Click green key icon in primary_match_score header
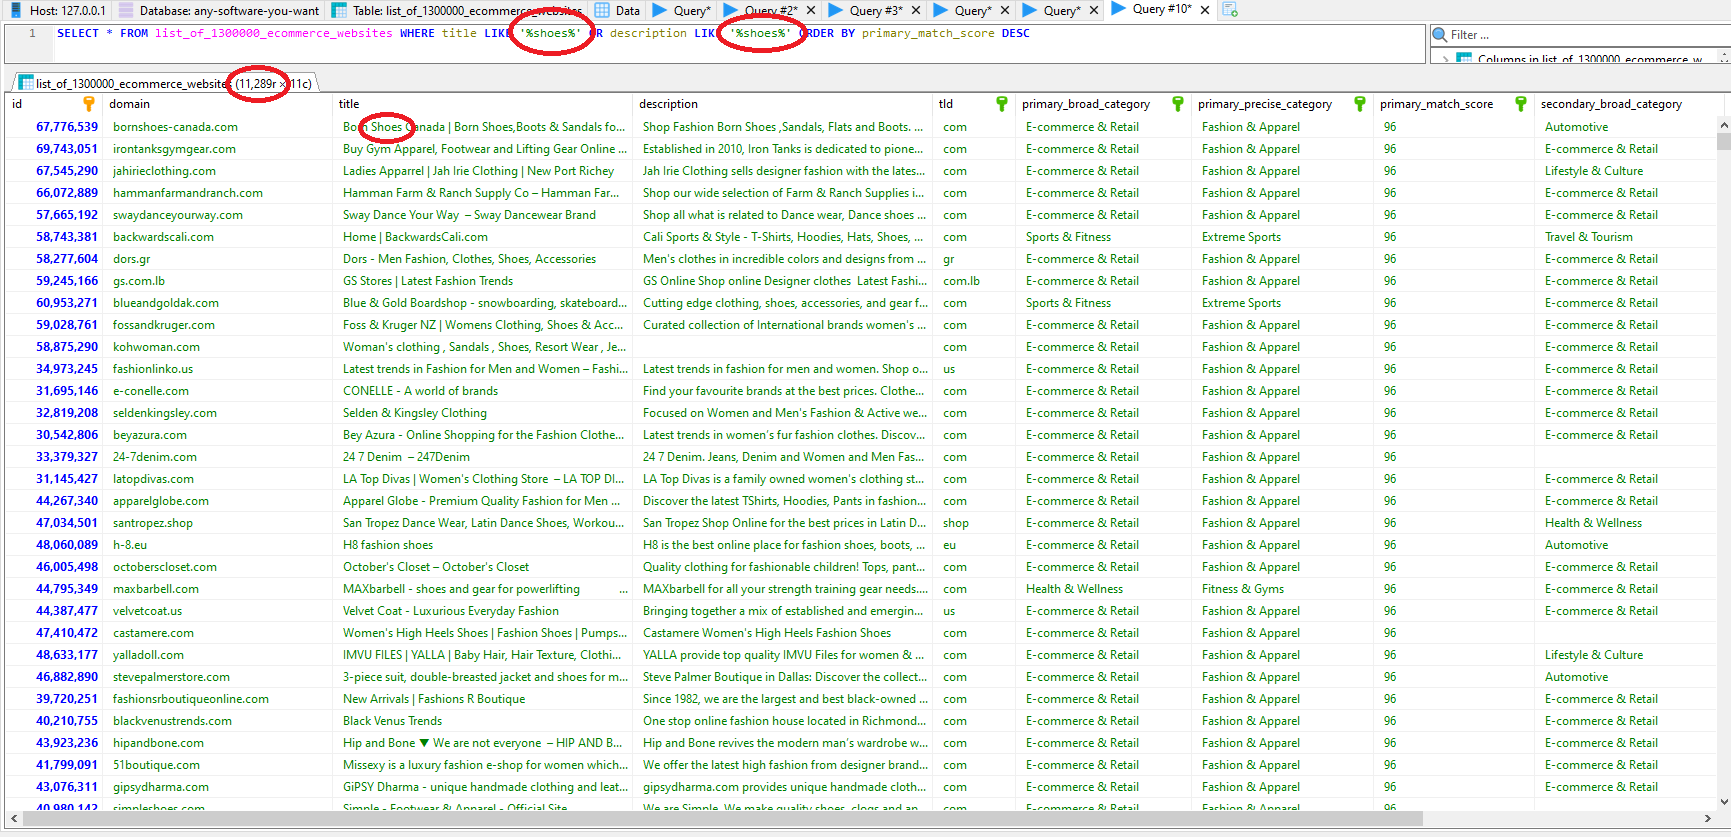The image size is (1731, 837). (x=1520, y=104)
